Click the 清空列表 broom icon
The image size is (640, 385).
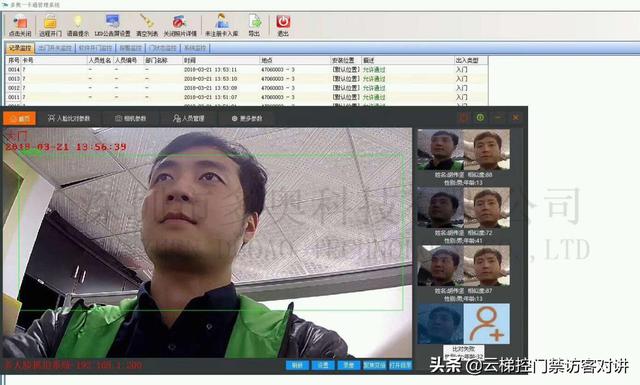pyautogui.click(x=147, y=21)
